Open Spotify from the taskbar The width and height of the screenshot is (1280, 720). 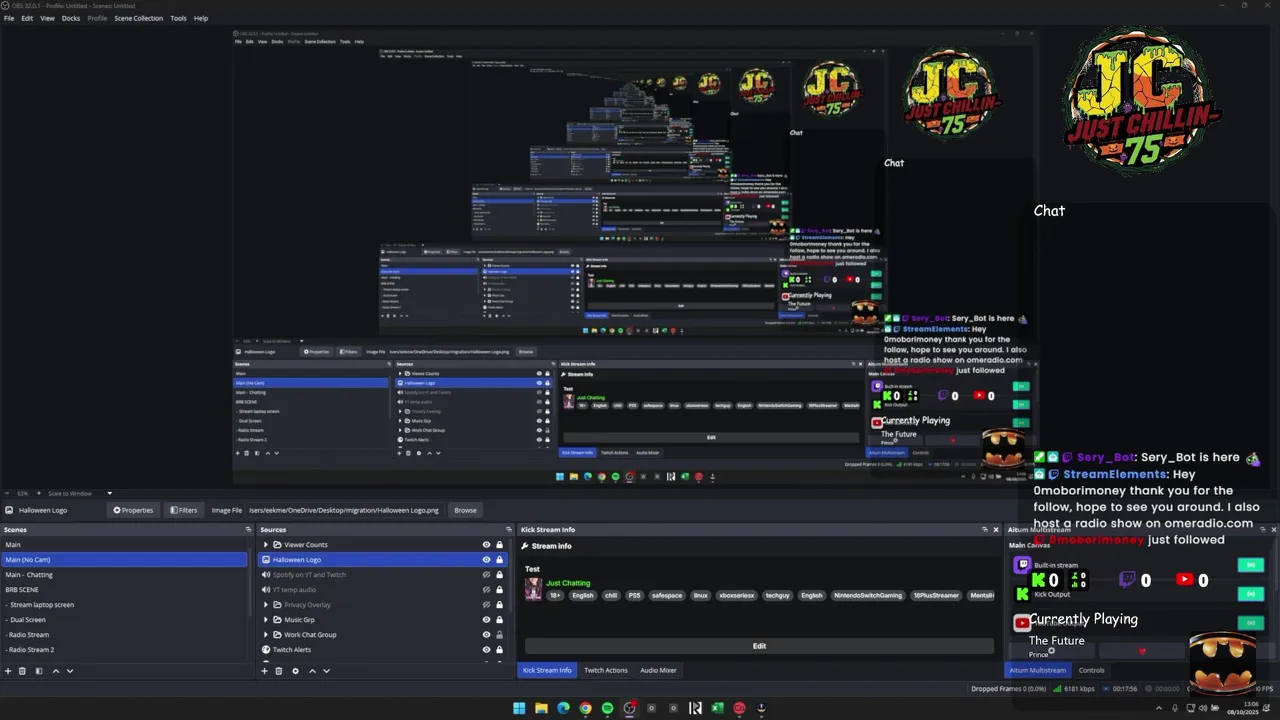click(607, 708)
